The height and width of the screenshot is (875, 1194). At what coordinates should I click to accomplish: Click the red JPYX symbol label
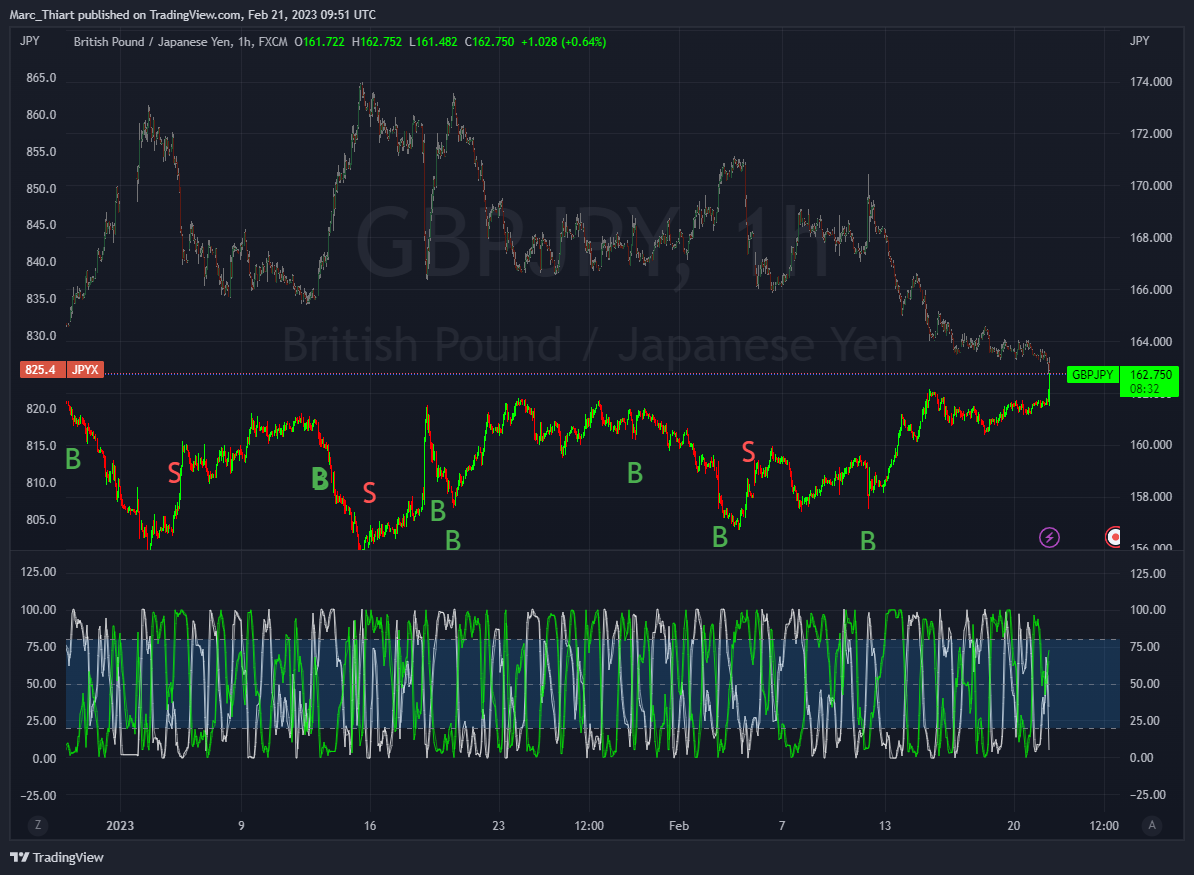(x=85, y=370)
